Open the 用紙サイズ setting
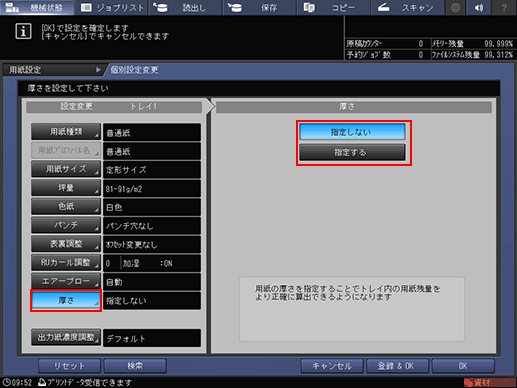Image resolution: width=517 pixels, height=388 pixels. pyautogui.click(x=66, y=169)
